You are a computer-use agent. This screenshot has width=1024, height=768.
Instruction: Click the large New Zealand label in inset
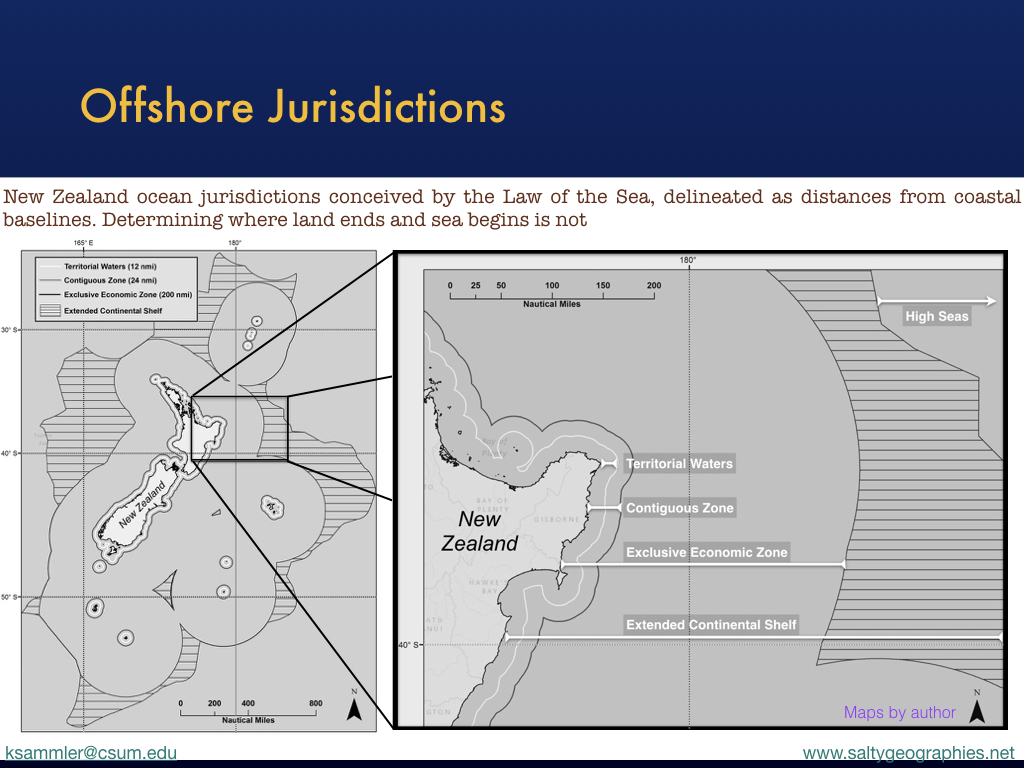[x=480, y=531]
